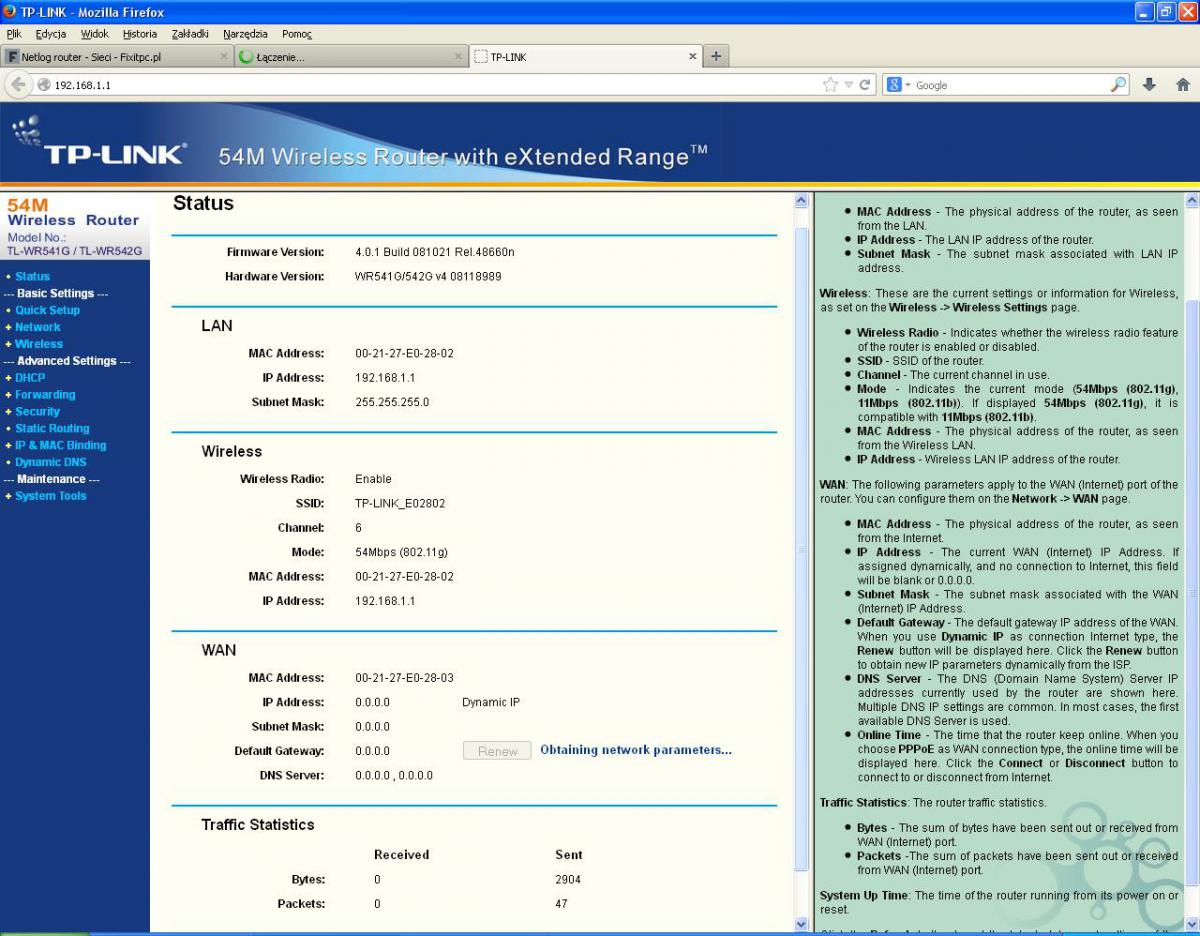1200x936 pixels.
Task: Open the Downloads arrow button
Action: click(x=1149, y=85)
